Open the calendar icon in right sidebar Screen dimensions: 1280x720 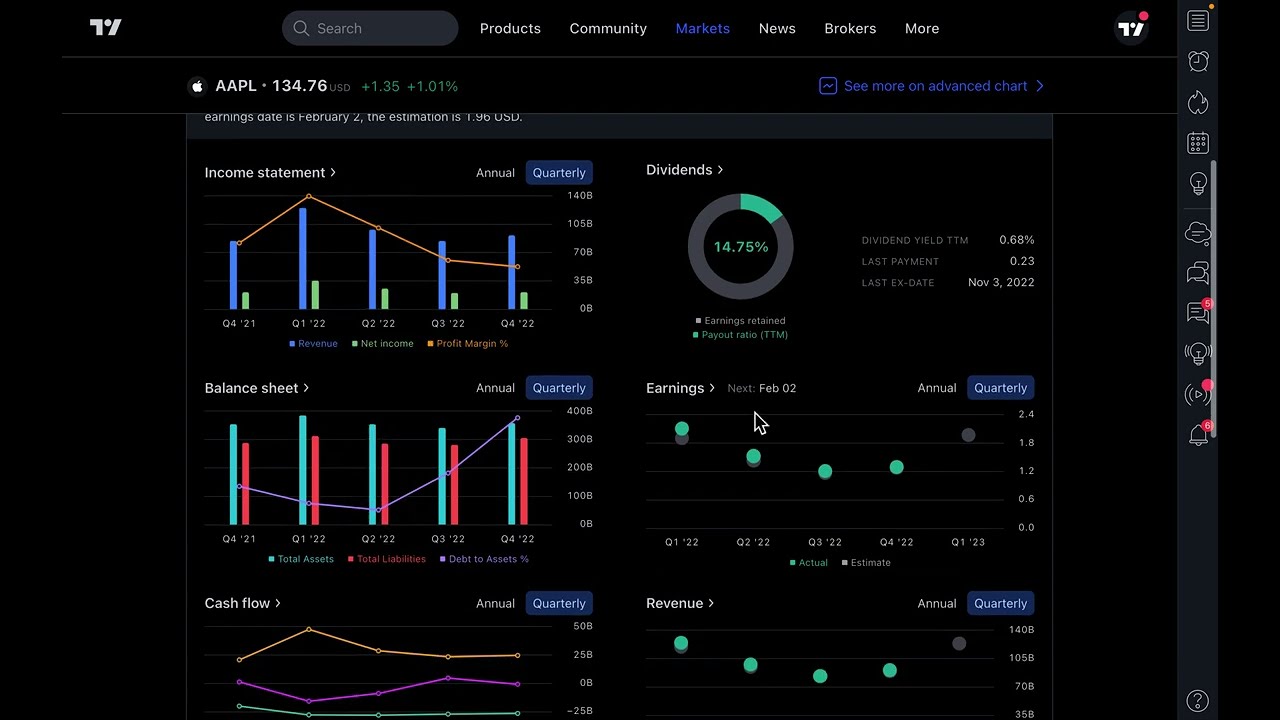pyautogui.click(x=1198, y=143)
